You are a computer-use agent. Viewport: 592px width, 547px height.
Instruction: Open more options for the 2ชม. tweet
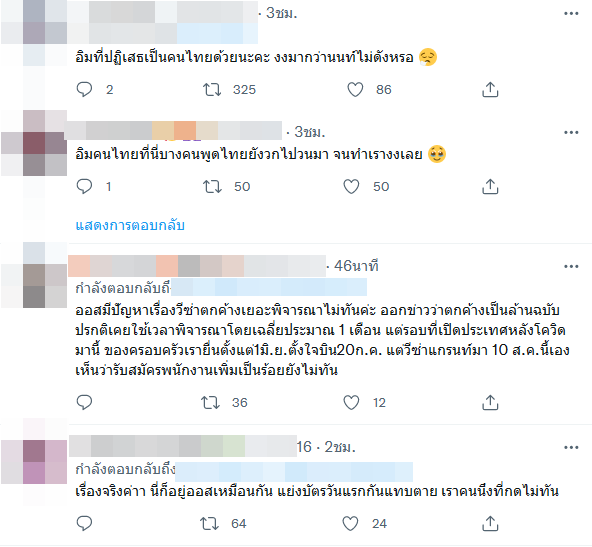tap(571, 447)
